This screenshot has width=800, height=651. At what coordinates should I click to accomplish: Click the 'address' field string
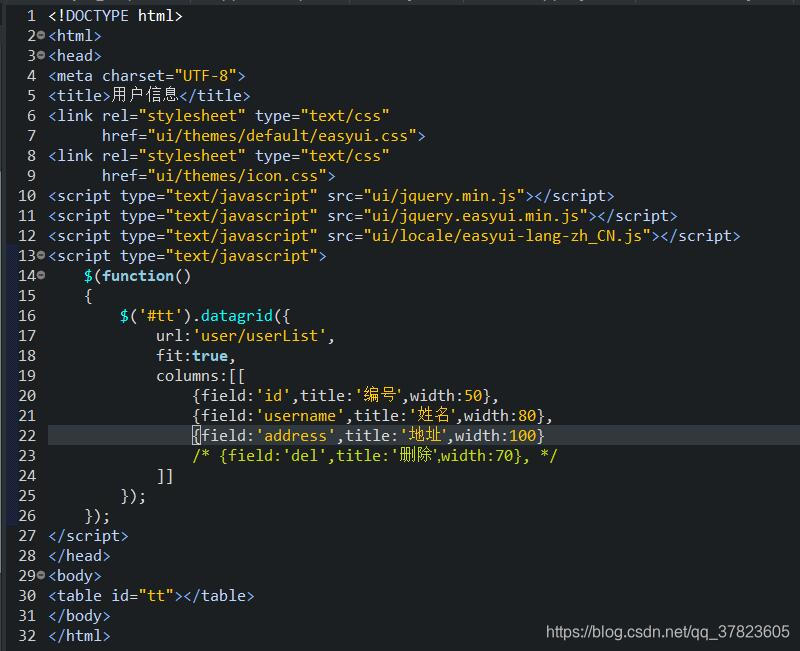(295, 436)
